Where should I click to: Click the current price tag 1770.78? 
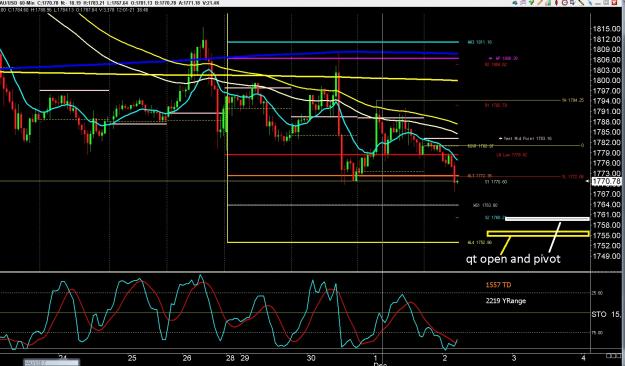point(606,182)
